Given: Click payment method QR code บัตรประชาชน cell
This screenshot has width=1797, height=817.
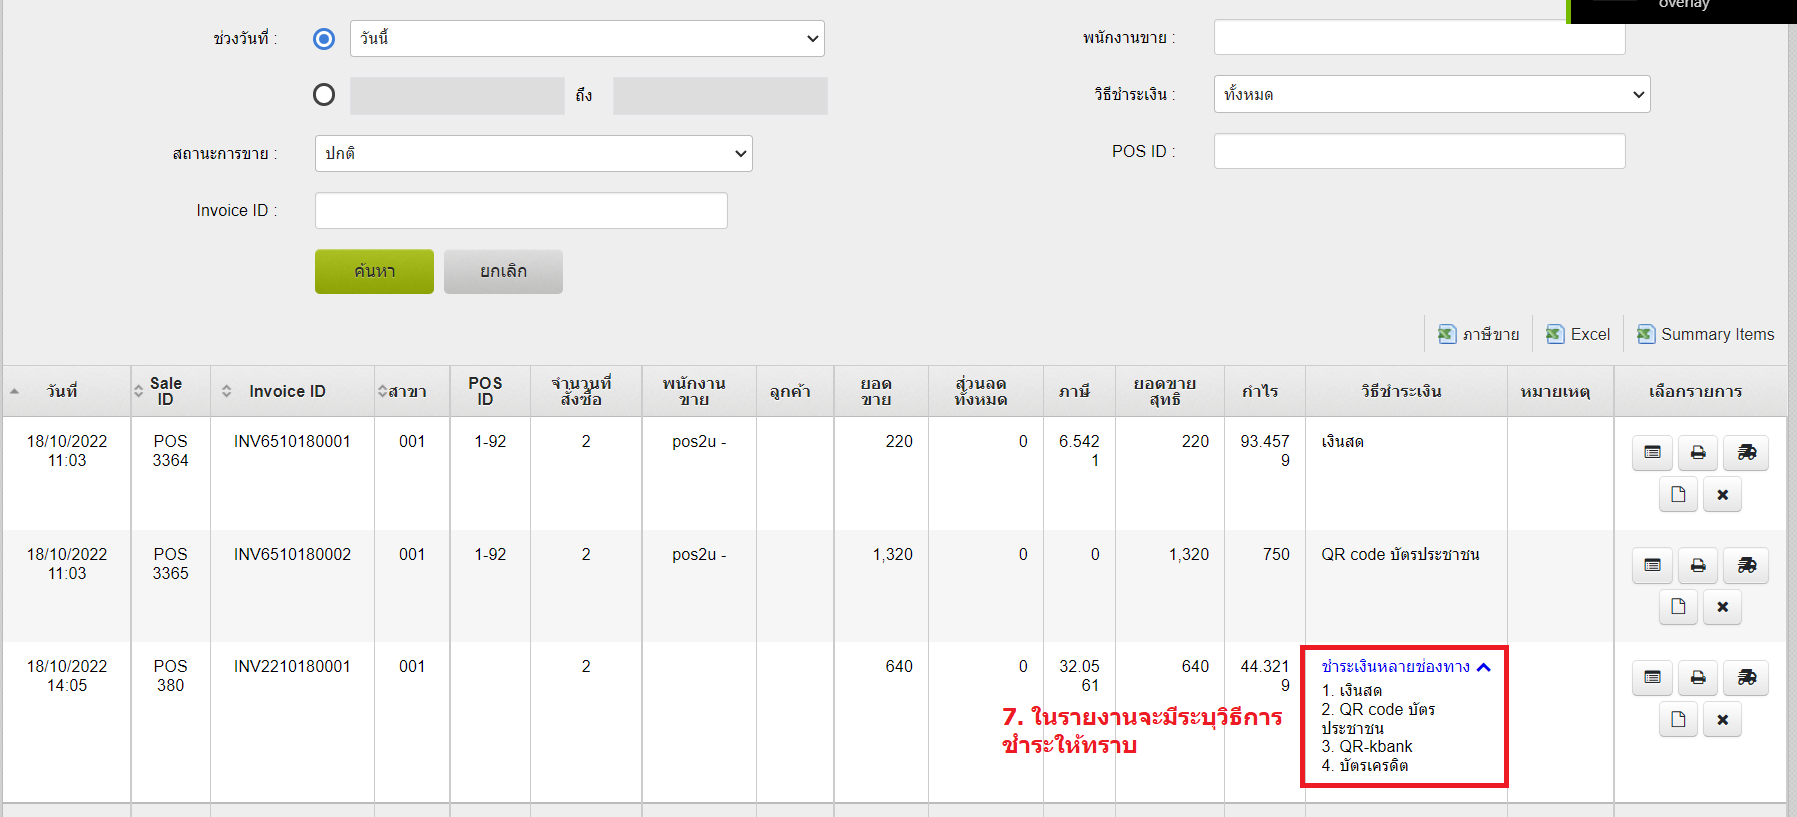Looking at the screenshot, I should [1400, 554].
